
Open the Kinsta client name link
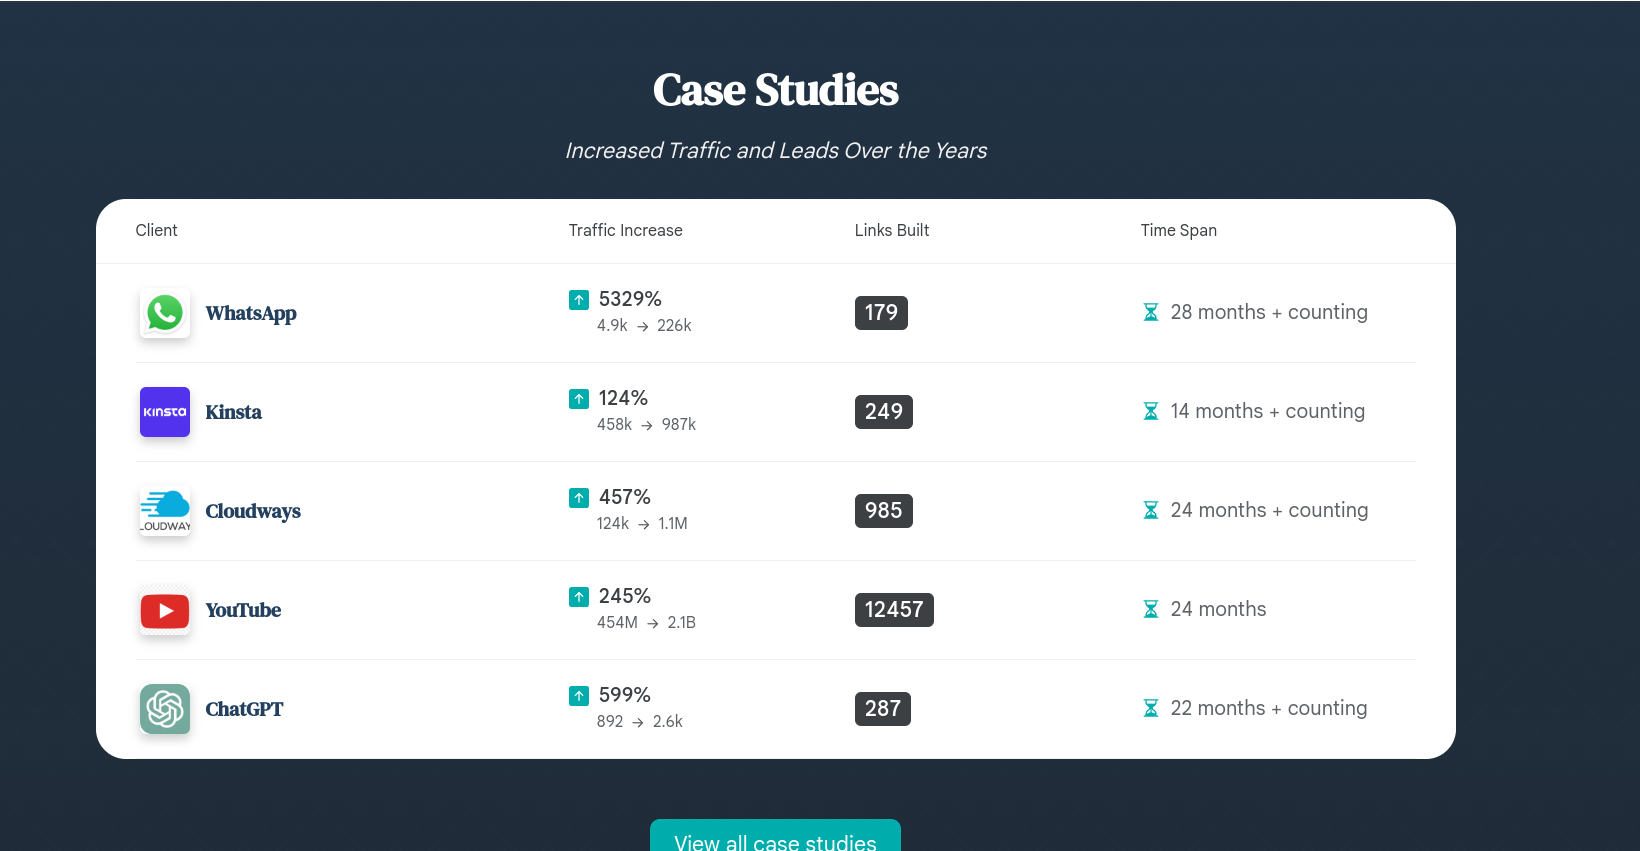pyautogui.click(x=233, y=412)
